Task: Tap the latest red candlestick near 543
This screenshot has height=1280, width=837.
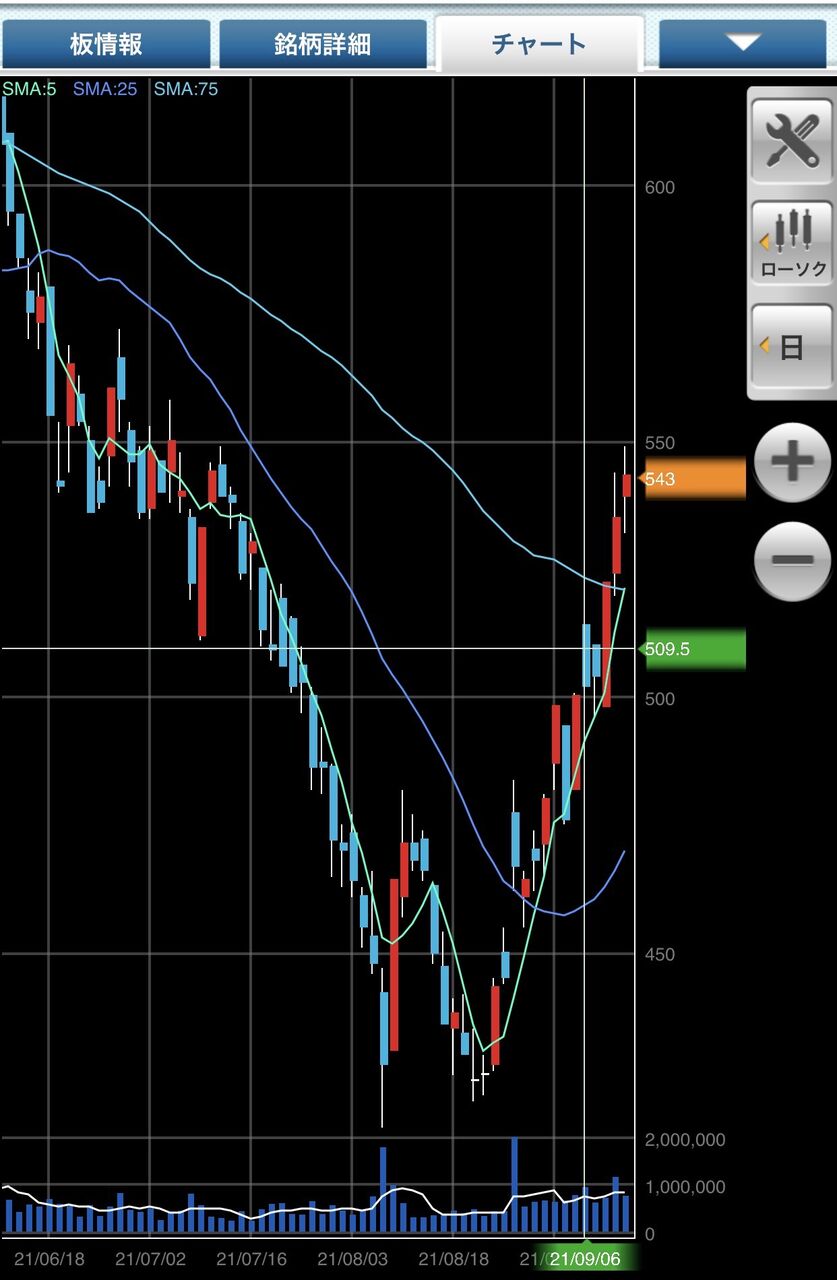Action: tap(627, 485)
